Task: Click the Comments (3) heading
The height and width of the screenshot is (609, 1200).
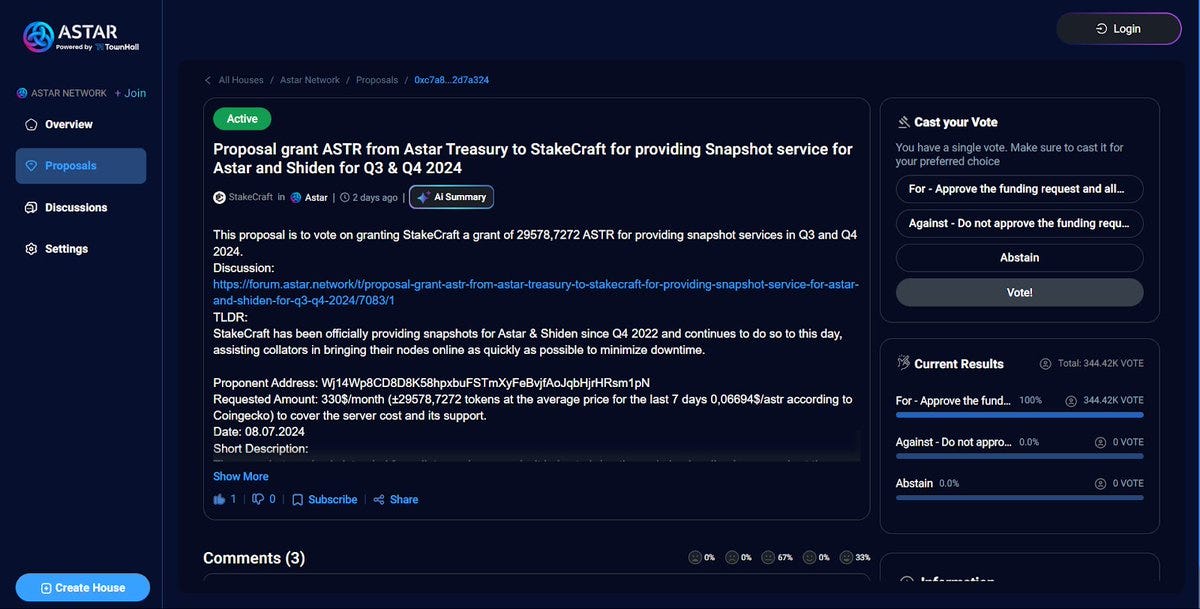Action: [x=254, y=558]
